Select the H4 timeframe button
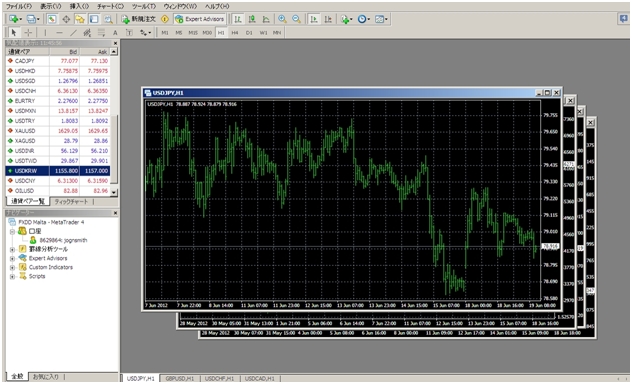 [235, 33]
